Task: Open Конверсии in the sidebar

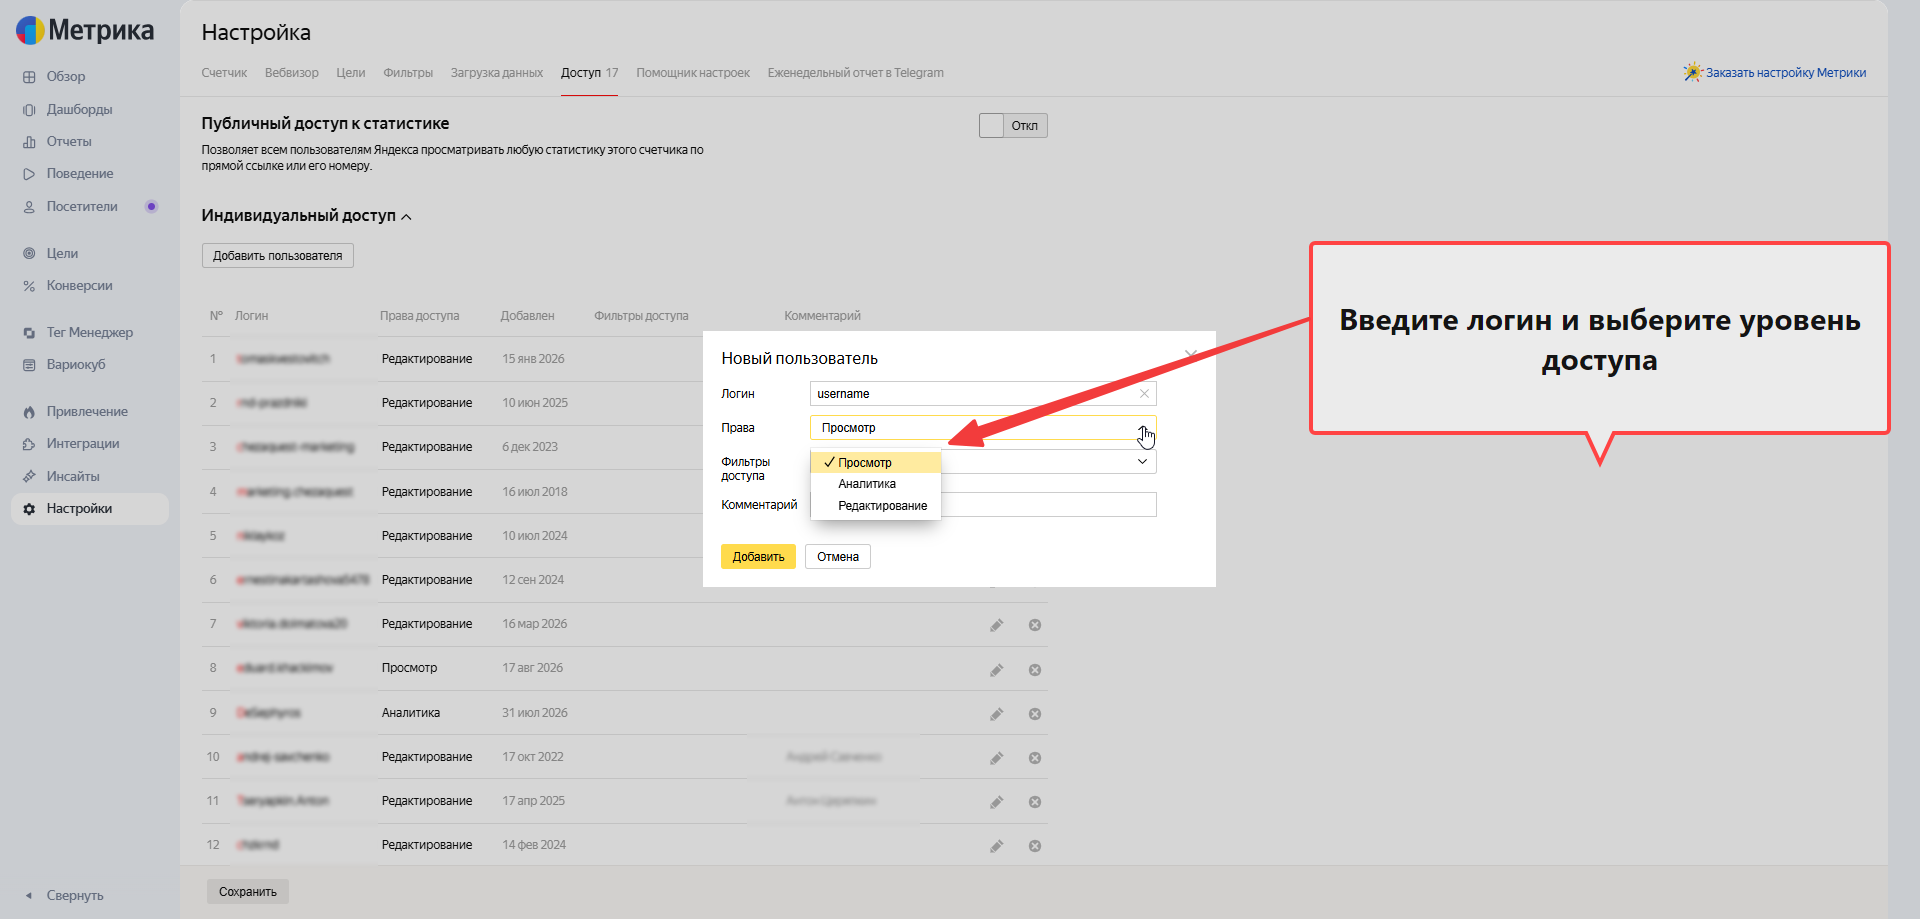Action: pos(79,286)
